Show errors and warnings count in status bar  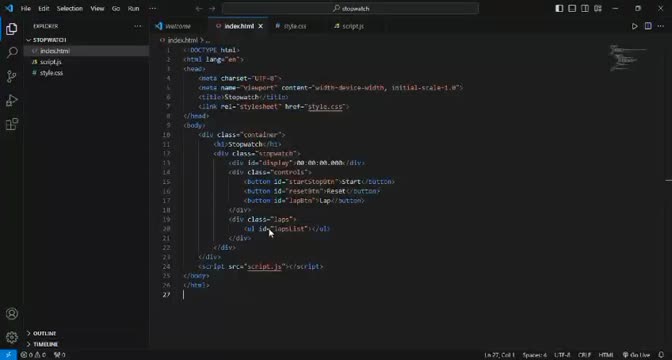(x=33, y=355)
